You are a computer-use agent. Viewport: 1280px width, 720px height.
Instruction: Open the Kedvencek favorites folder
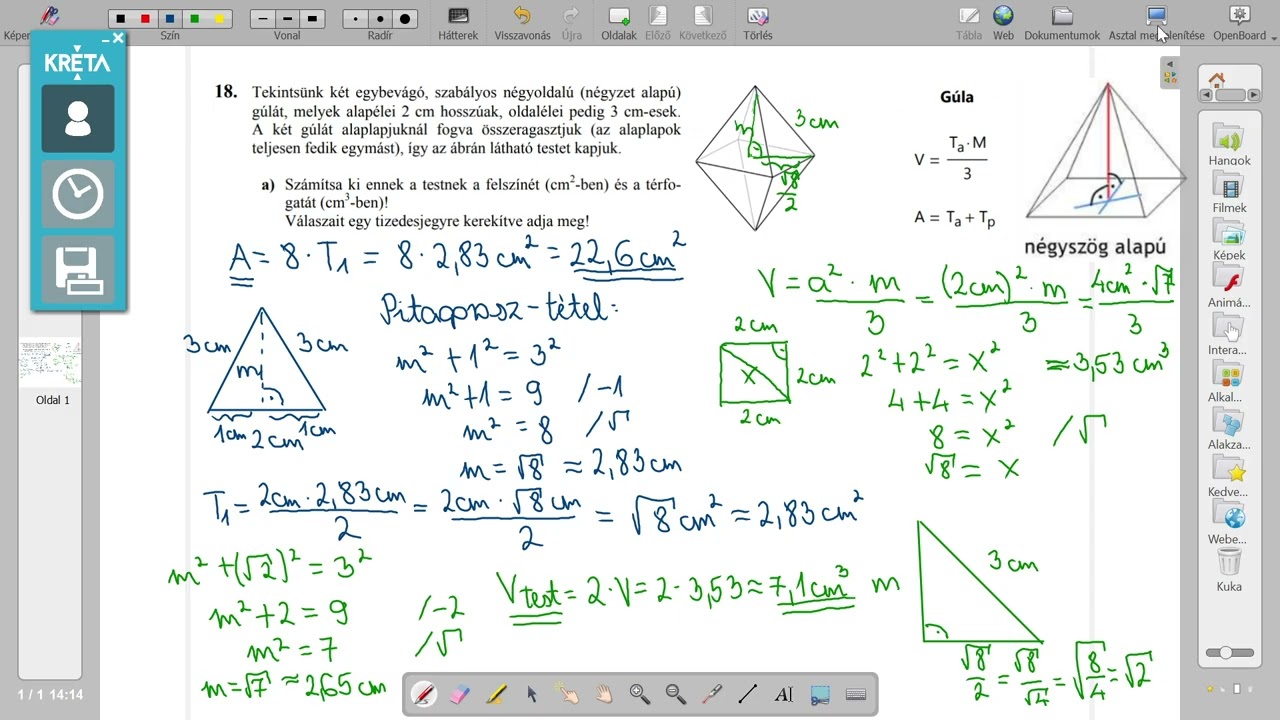pos(1228,476)
